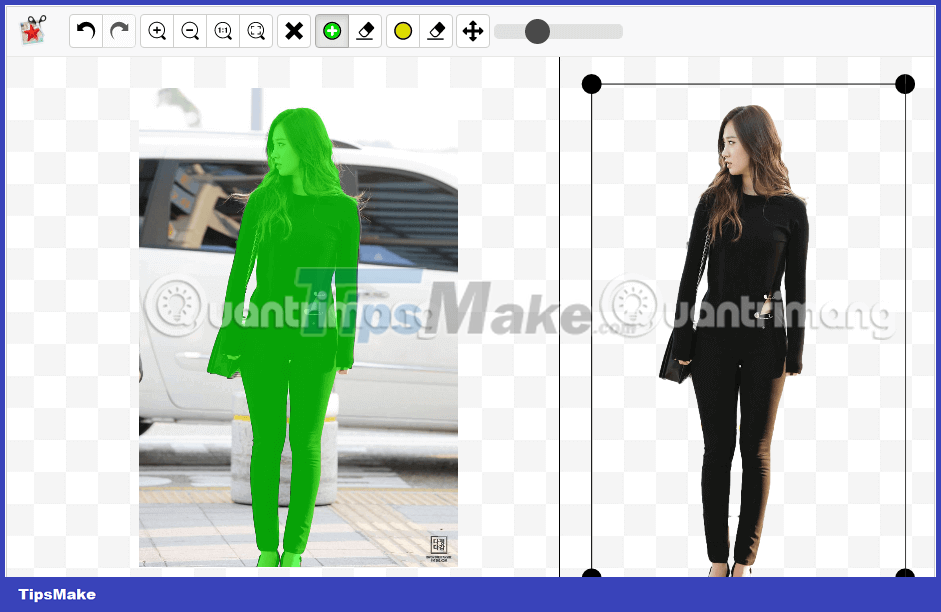Zoom in on the image

[156, 30]
